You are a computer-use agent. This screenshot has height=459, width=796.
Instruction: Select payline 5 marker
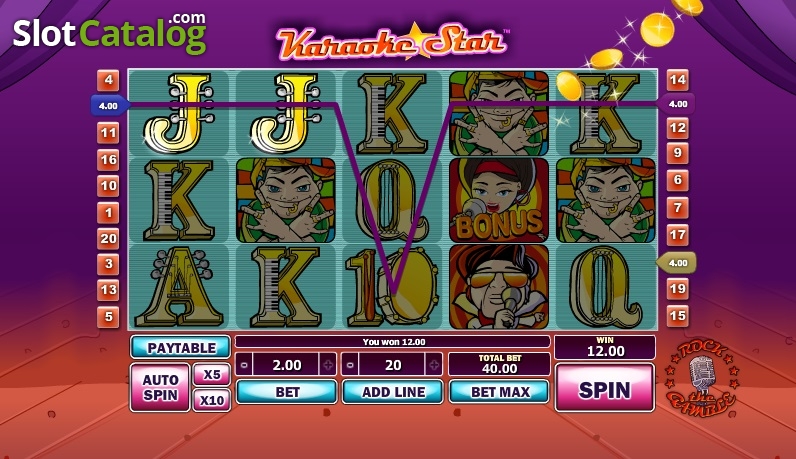108,316
